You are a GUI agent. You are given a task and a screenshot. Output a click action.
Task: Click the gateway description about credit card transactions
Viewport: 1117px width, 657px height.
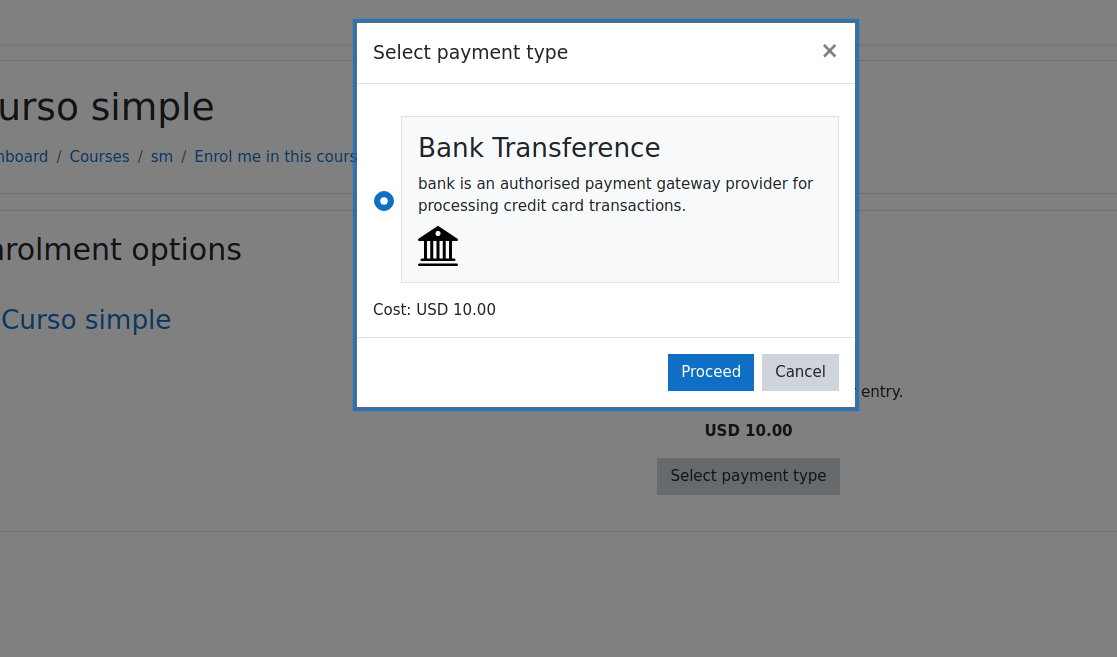[x=615, y=195]
